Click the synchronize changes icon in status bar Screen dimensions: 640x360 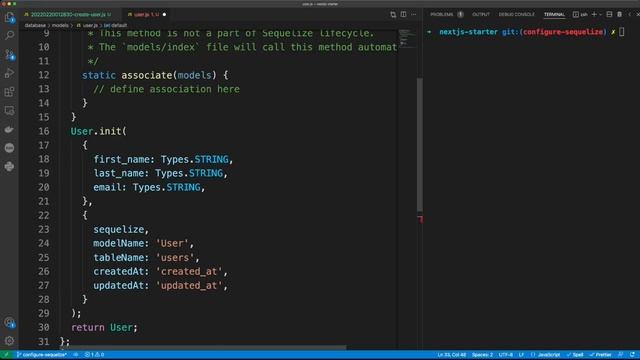click(x=76, y=355)
